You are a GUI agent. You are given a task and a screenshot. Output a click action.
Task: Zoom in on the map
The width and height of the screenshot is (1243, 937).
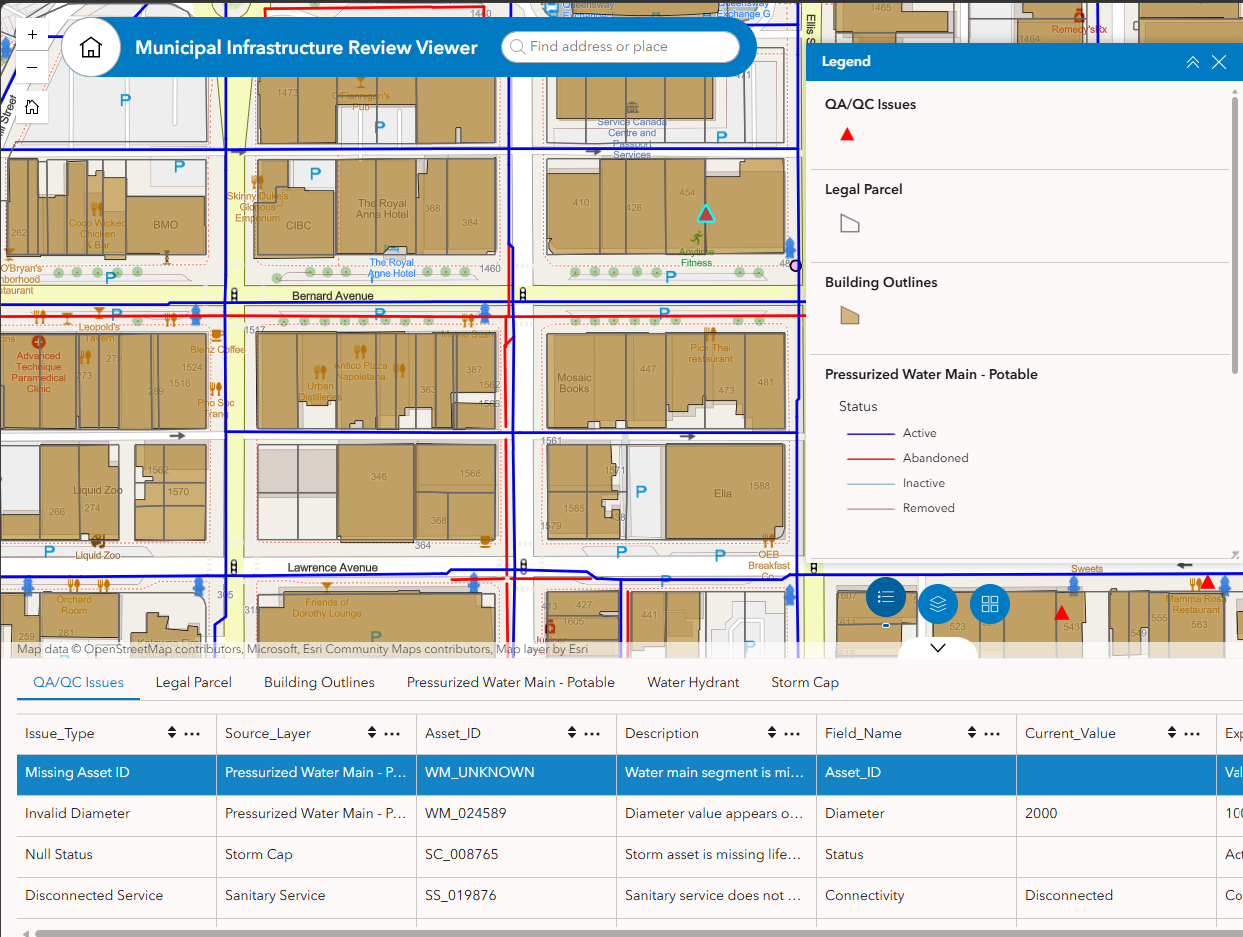point(32,34)
